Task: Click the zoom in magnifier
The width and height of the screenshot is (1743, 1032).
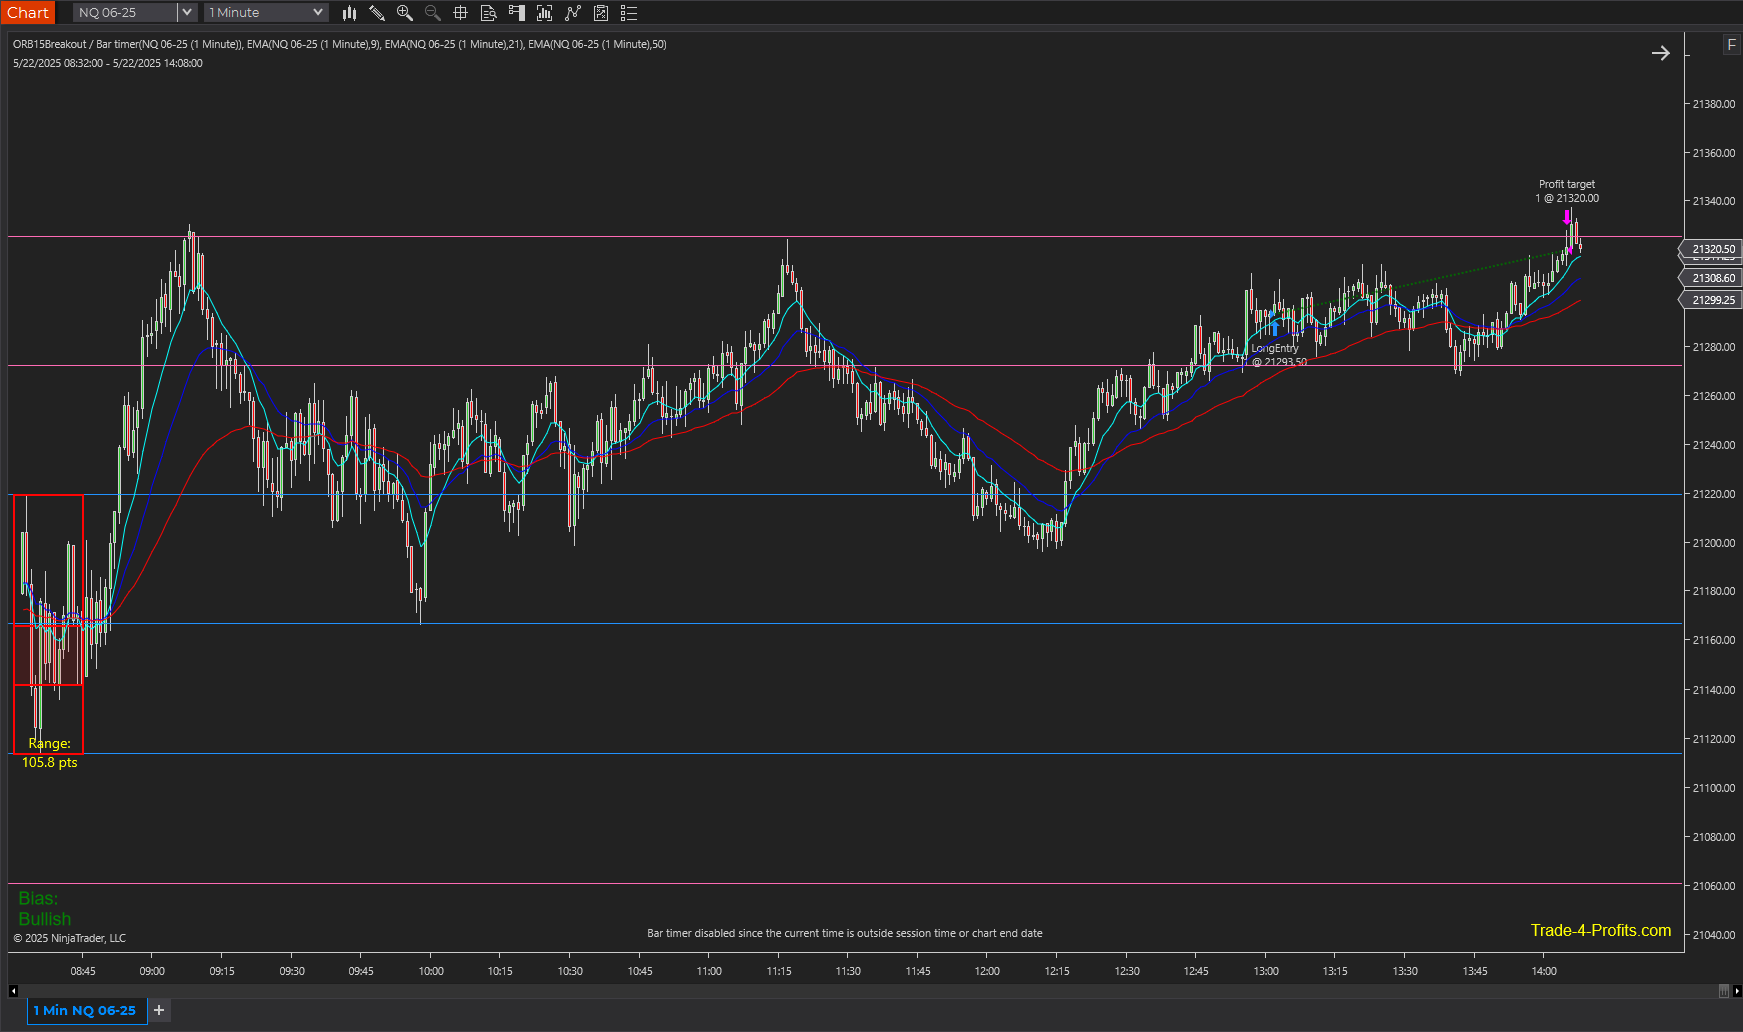Action: (405, 13)
